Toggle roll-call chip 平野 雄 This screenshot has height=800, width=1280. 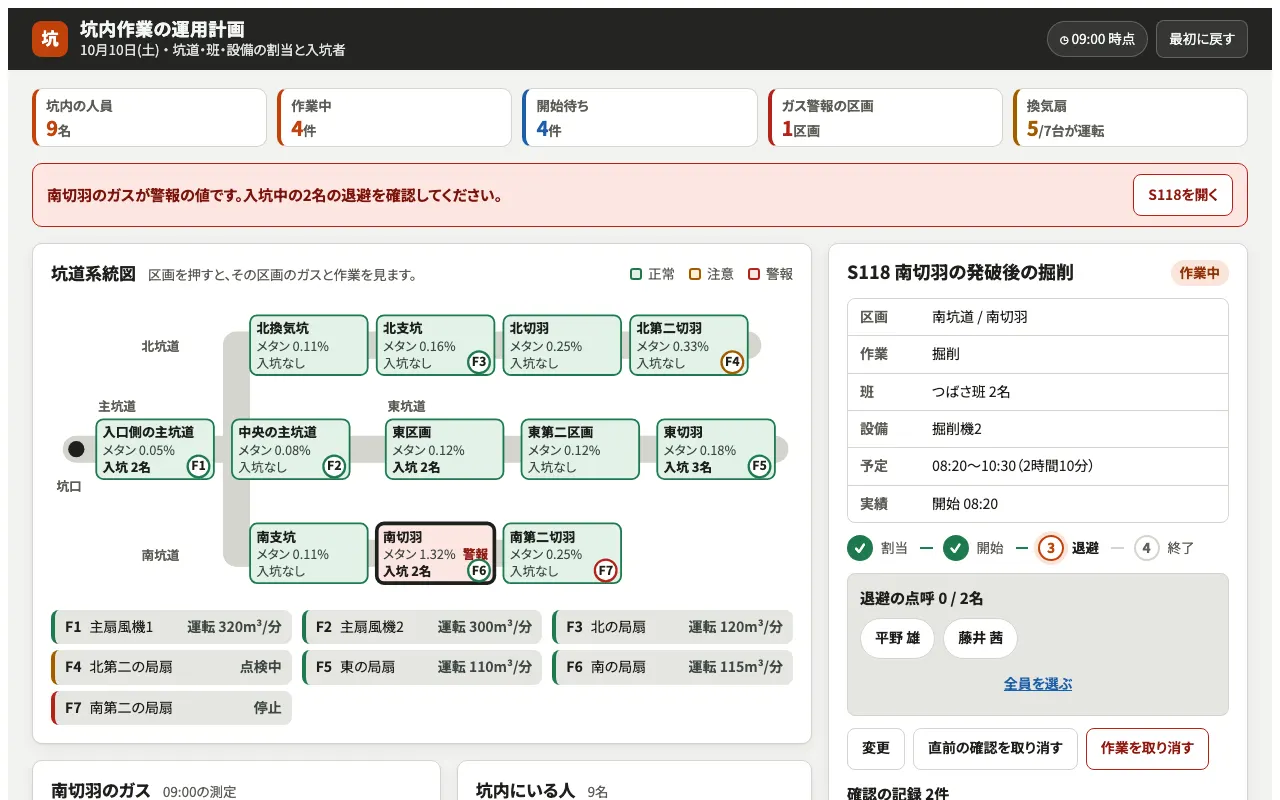pyautogui.click(x=897, y=638)
